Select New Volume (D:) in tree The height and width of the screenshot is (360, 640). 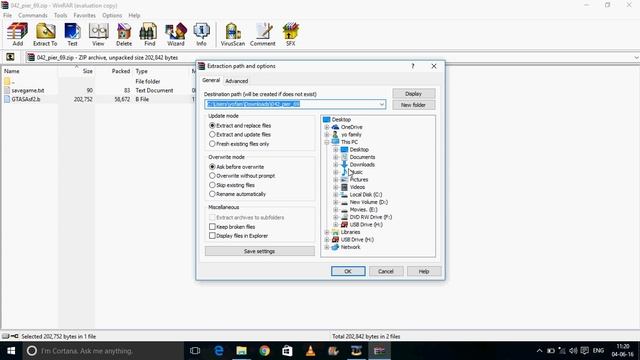pyautogui.click(x=369, y=202)
